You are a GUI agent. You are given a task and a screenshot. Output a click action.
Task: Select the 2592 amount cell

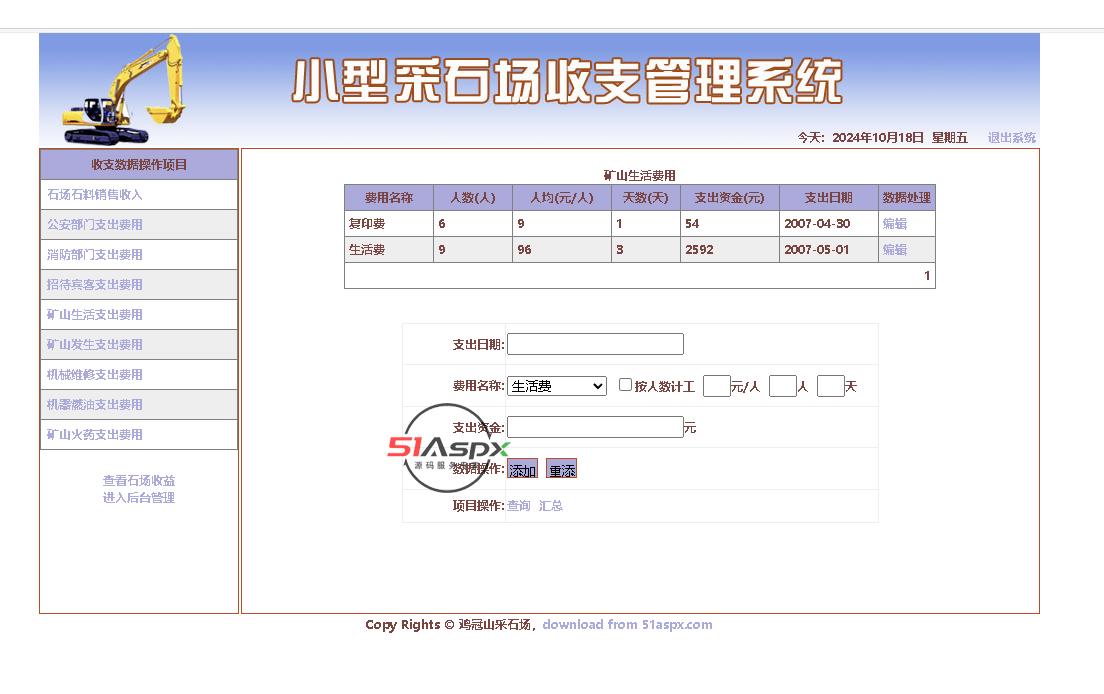point(729,250)
